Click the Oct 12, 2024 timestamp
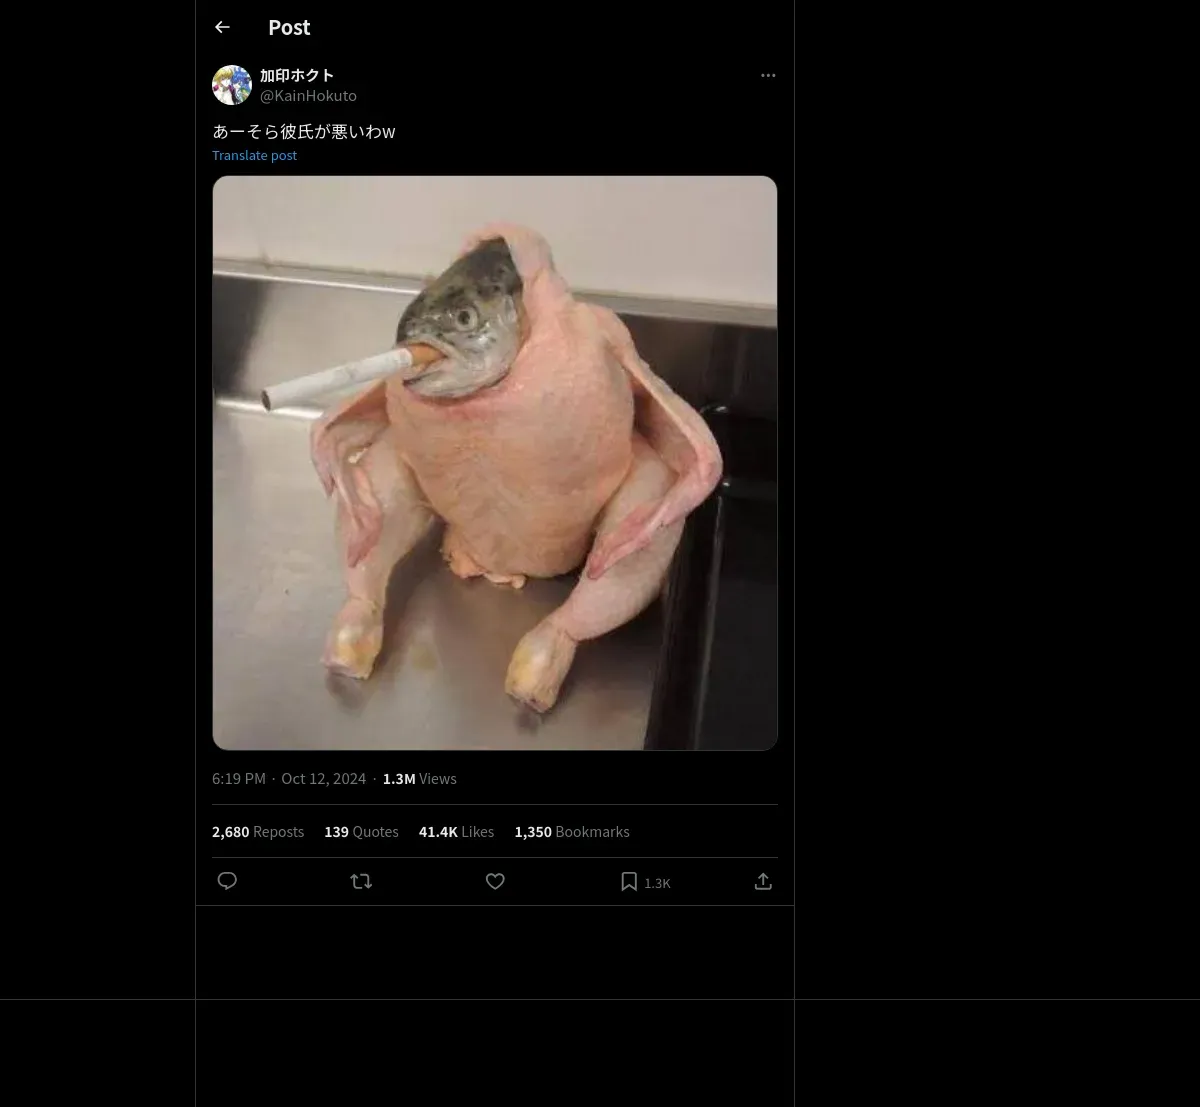Viewport: 1200px width, 1107px height. point(323,779)
